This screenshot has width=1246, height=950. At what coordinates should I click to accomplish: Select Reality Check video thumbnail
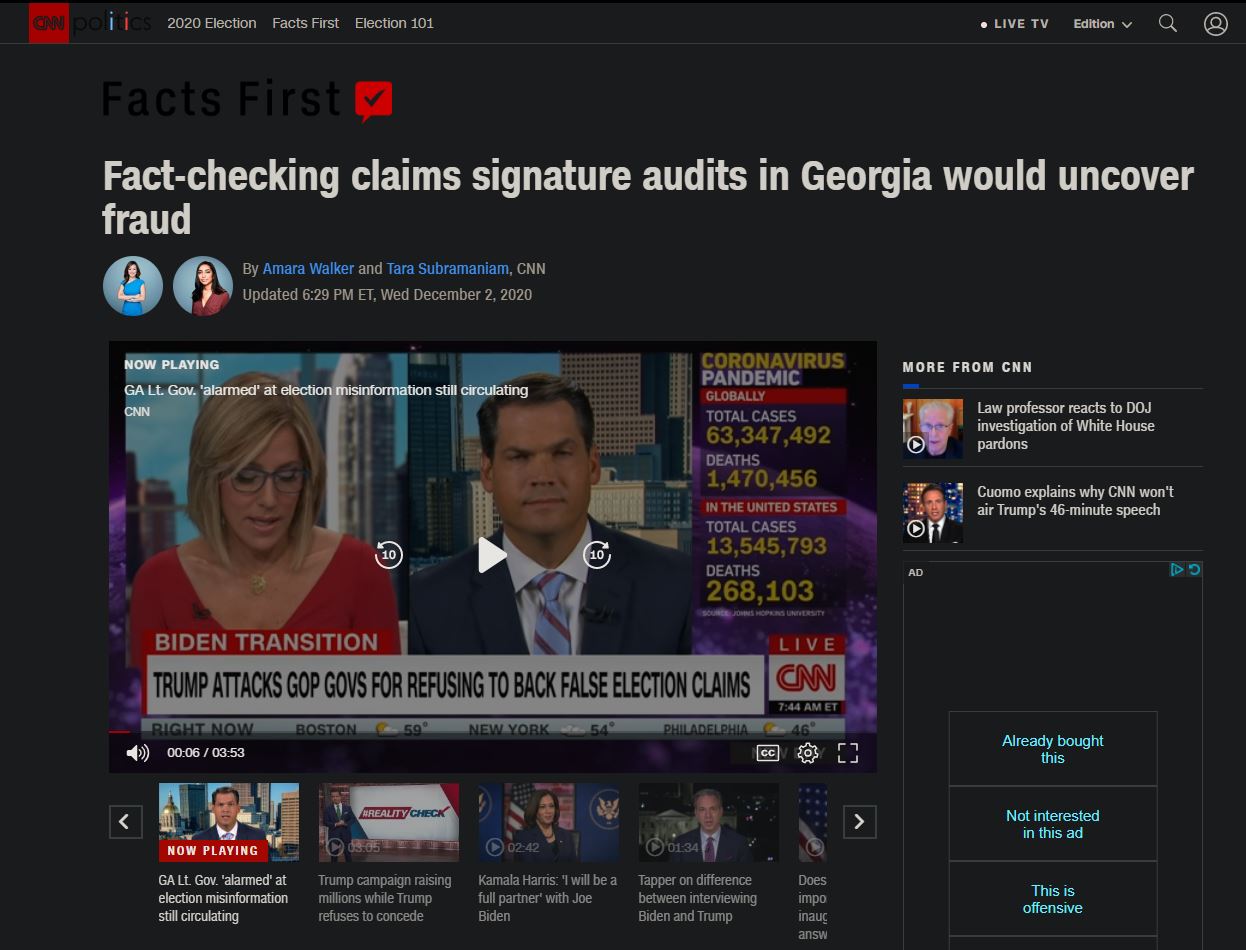point(389,822)
